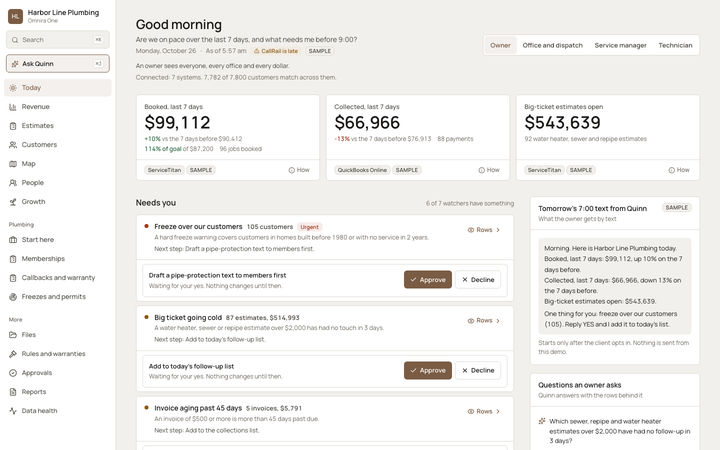Click the Growth icon in sidebar
The height and width of the screenshot is (450, 720).
click(x=13, y=202)
